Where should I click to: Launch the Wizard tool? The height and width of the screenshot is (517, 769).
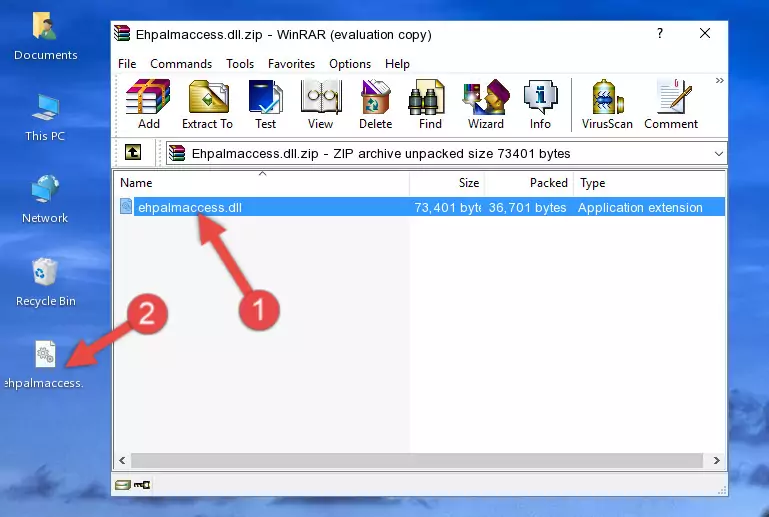pos(486,104)
